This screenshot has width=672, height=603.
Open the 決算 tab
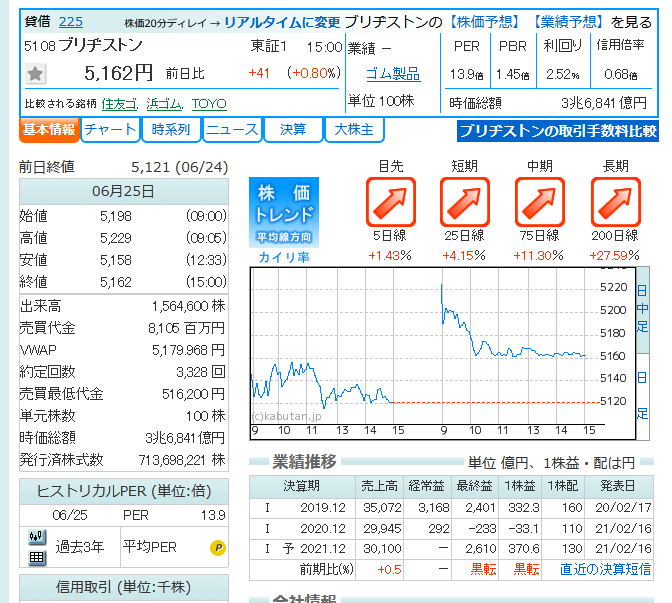293,129
